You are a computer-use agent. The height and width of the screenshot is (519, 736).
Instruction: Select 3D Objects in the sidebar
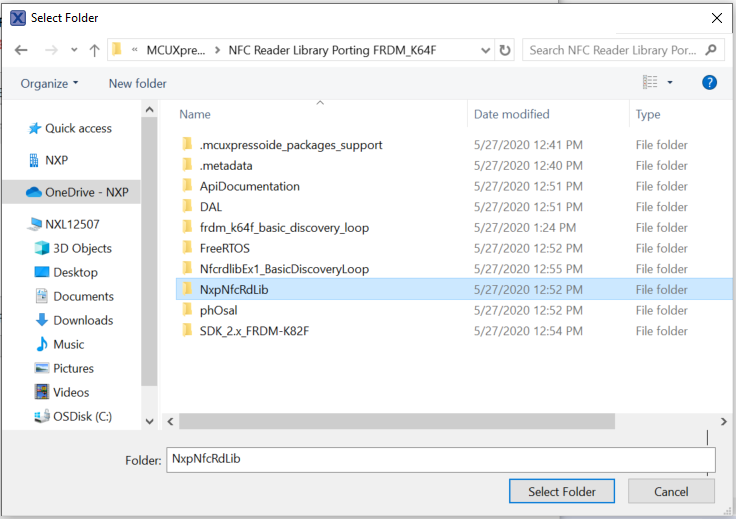(82, 248)
